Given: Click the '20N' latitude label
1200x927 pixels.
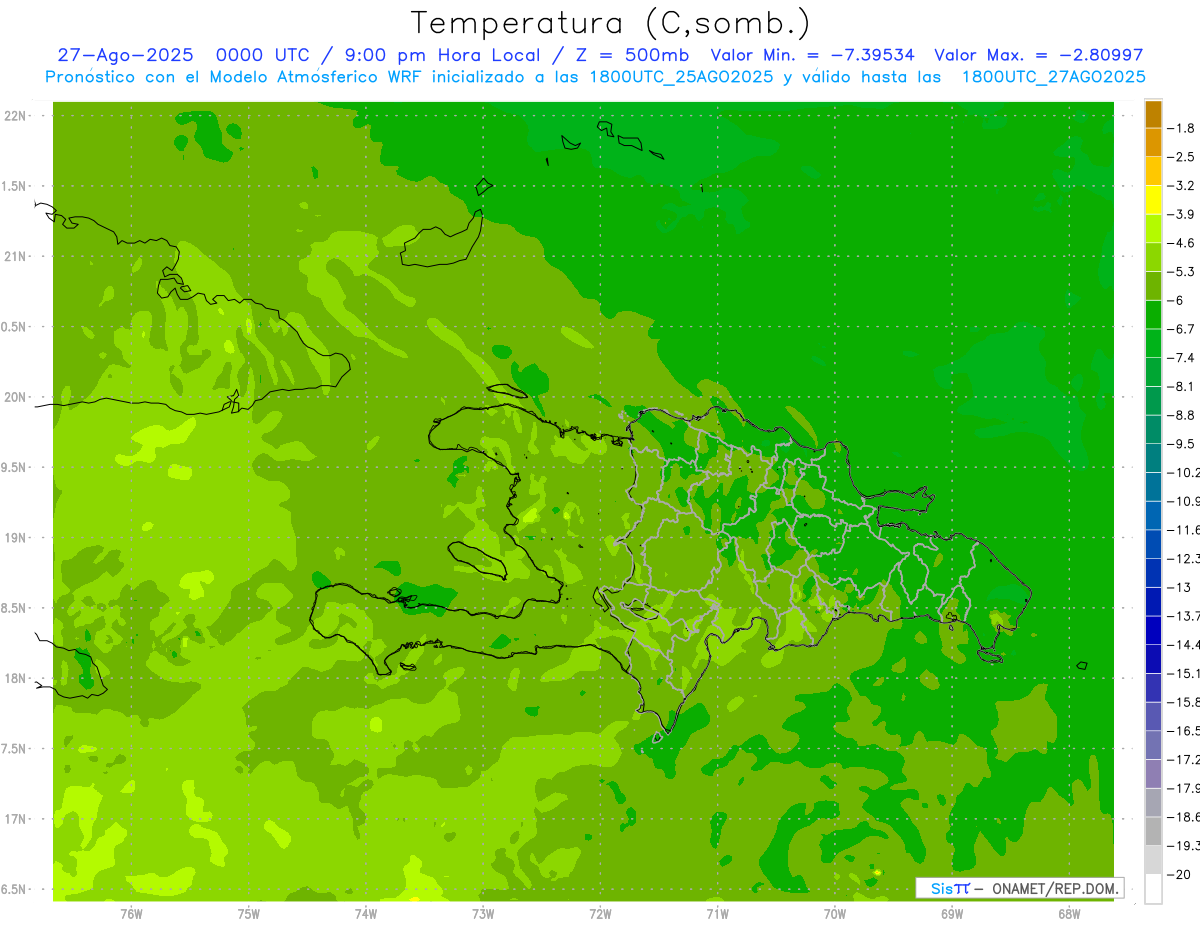Looking at the screenshot, I should (x=15, y=397).
